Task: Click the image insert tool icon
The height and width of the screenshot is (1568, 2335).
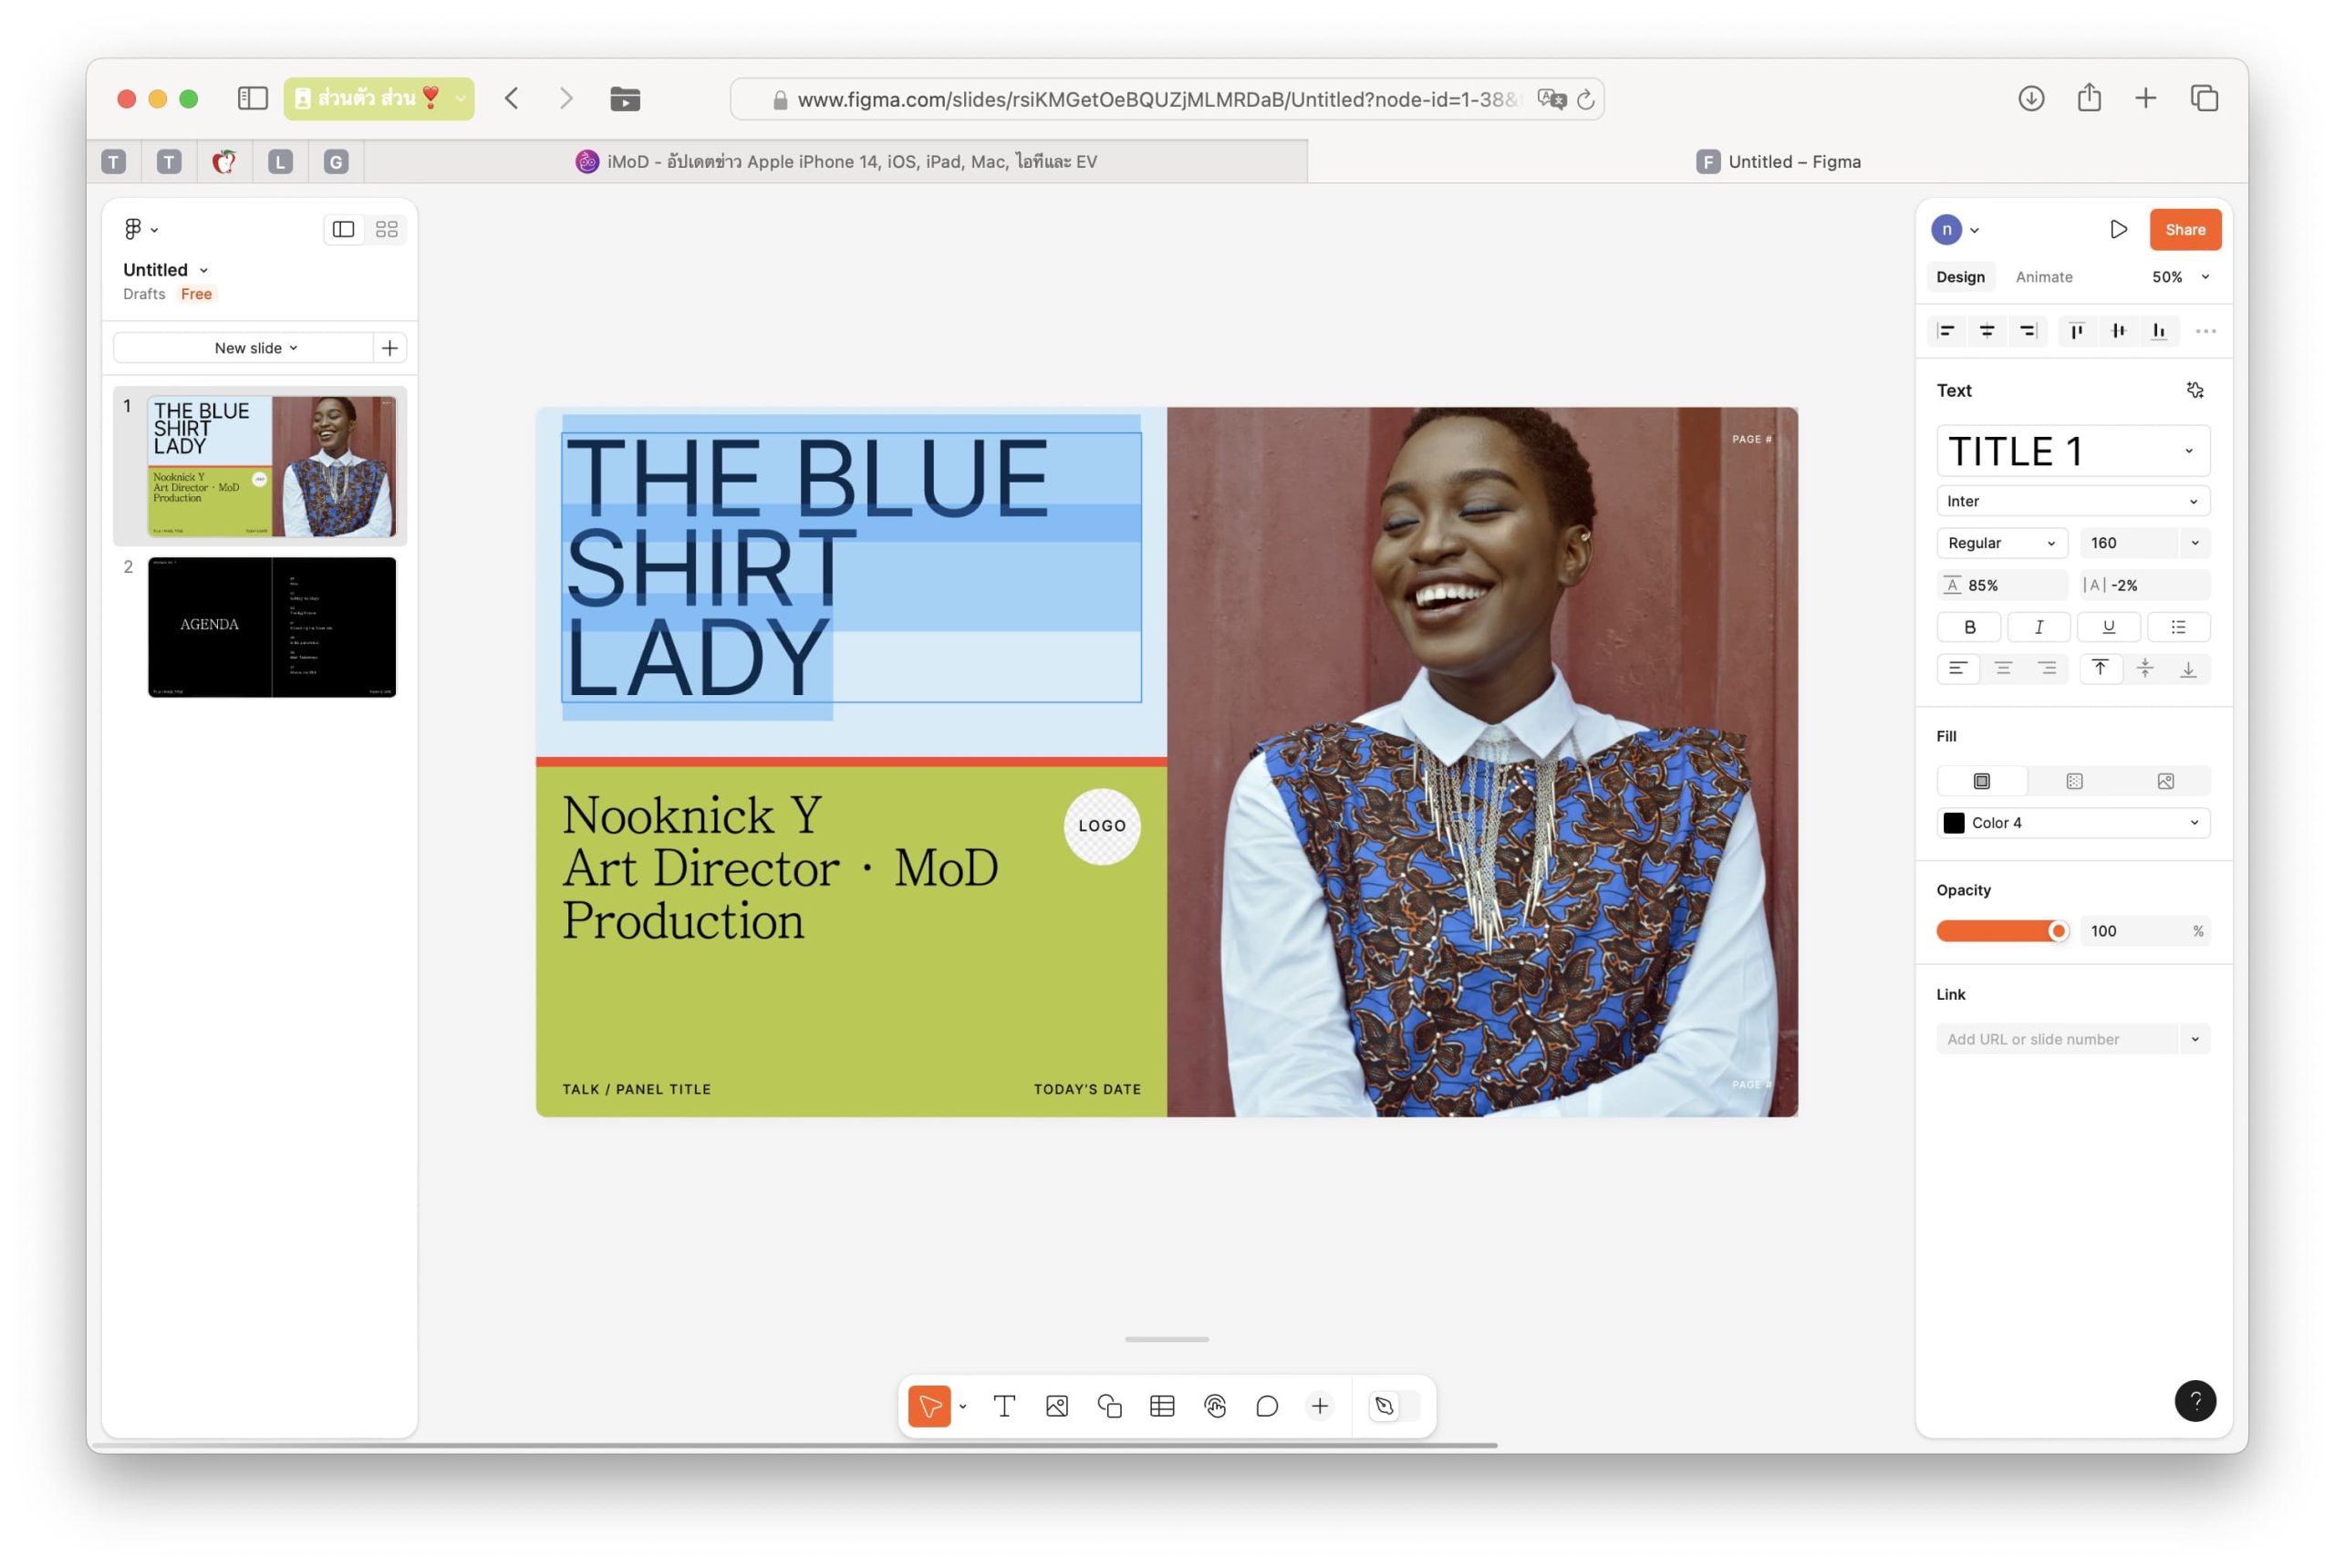Action: click(x=1057, y=1406)
